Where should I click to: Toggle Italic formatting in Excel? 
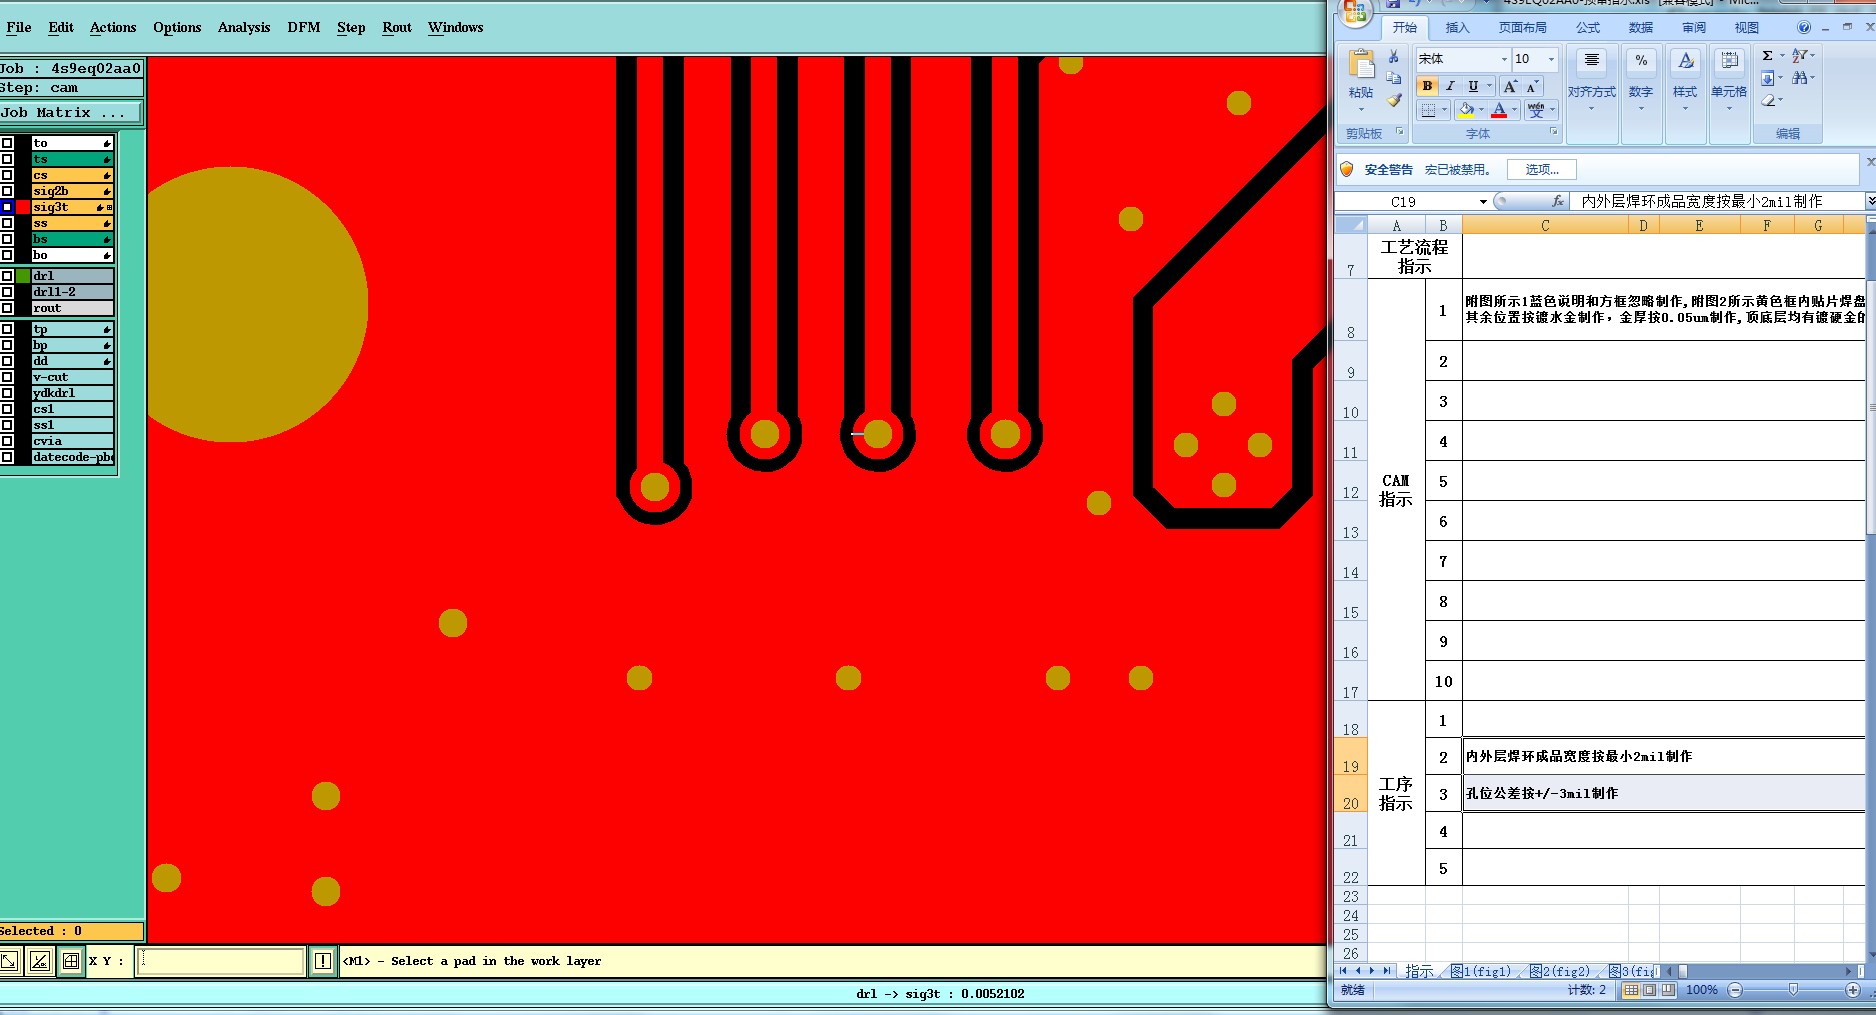[1450, 86]
